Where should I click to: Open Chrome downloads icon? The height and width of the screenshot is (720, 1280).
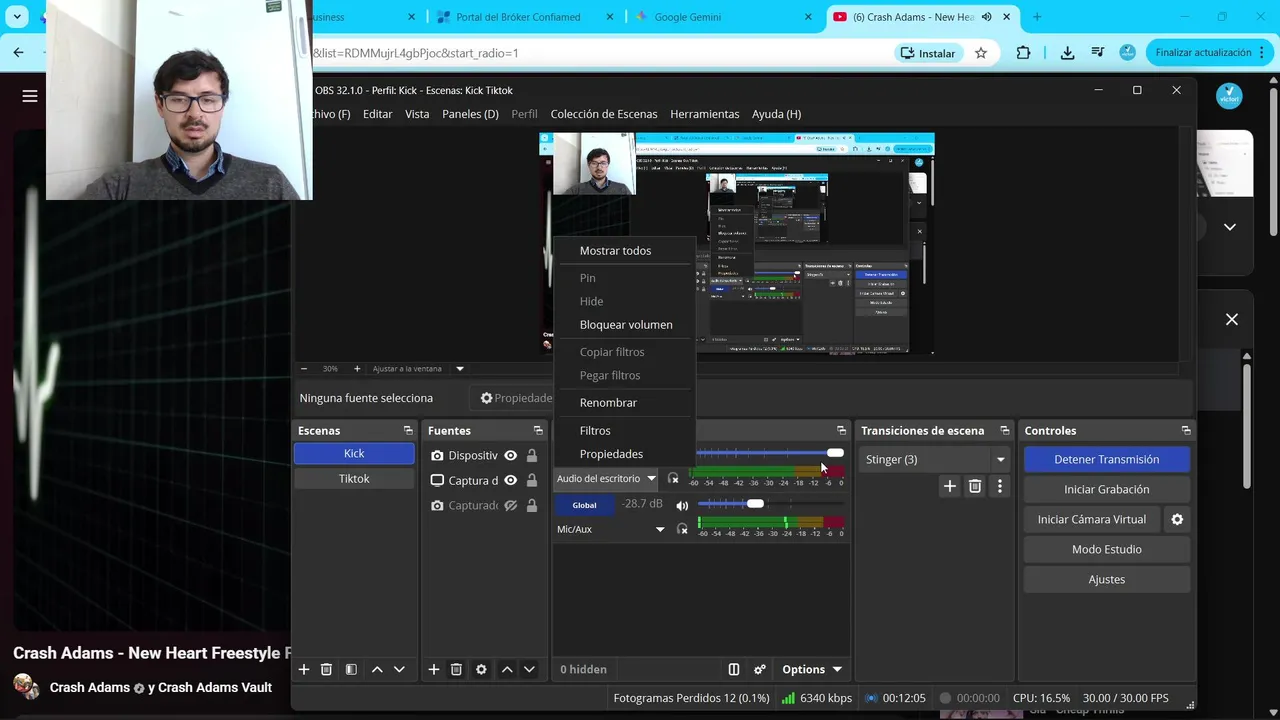1067,52
